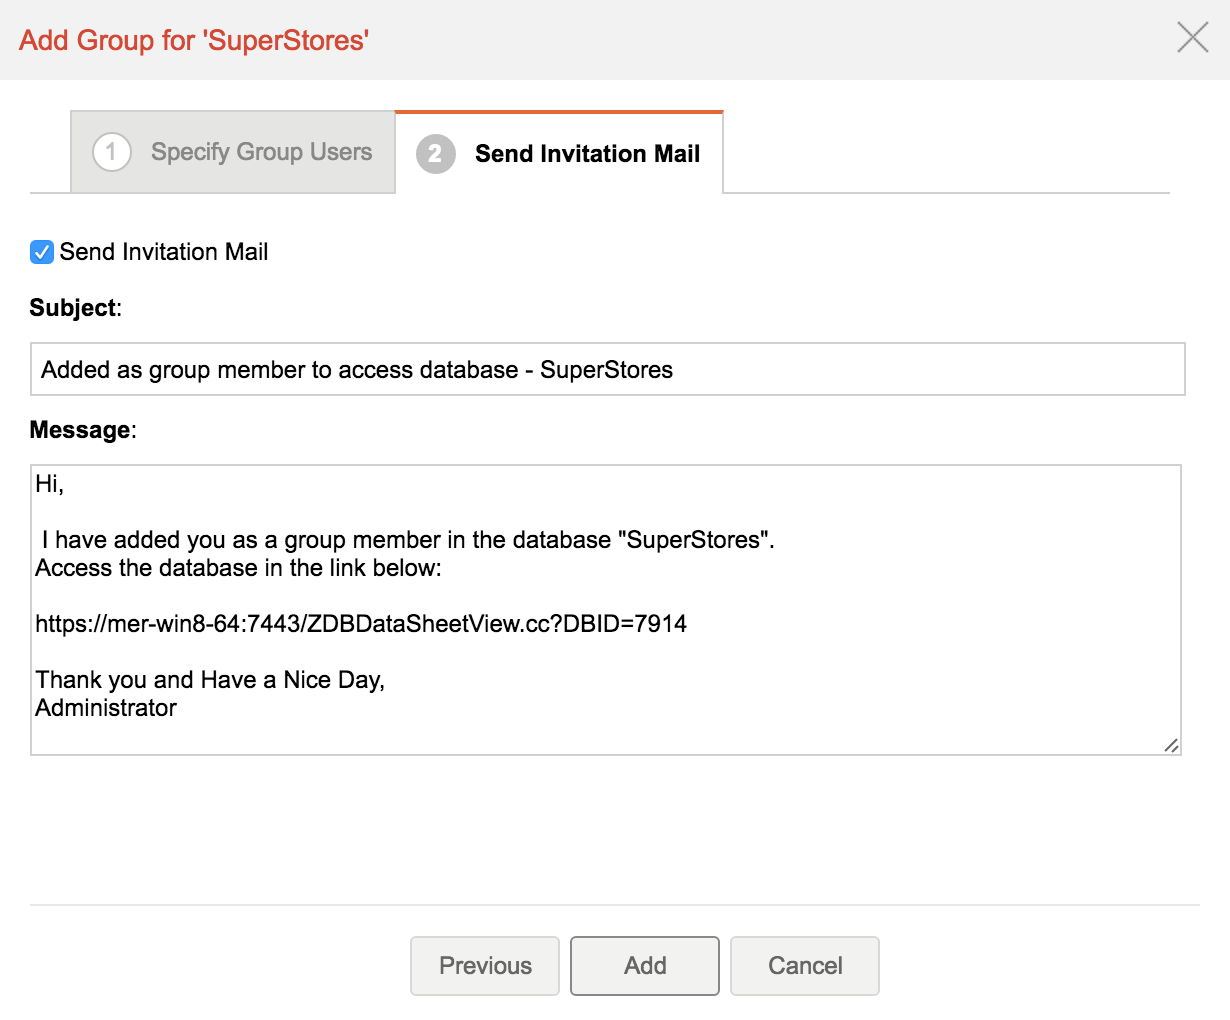Click the step 2 number circle
The height and width of the screenshot is (1020, 1230).
[435, 154]
